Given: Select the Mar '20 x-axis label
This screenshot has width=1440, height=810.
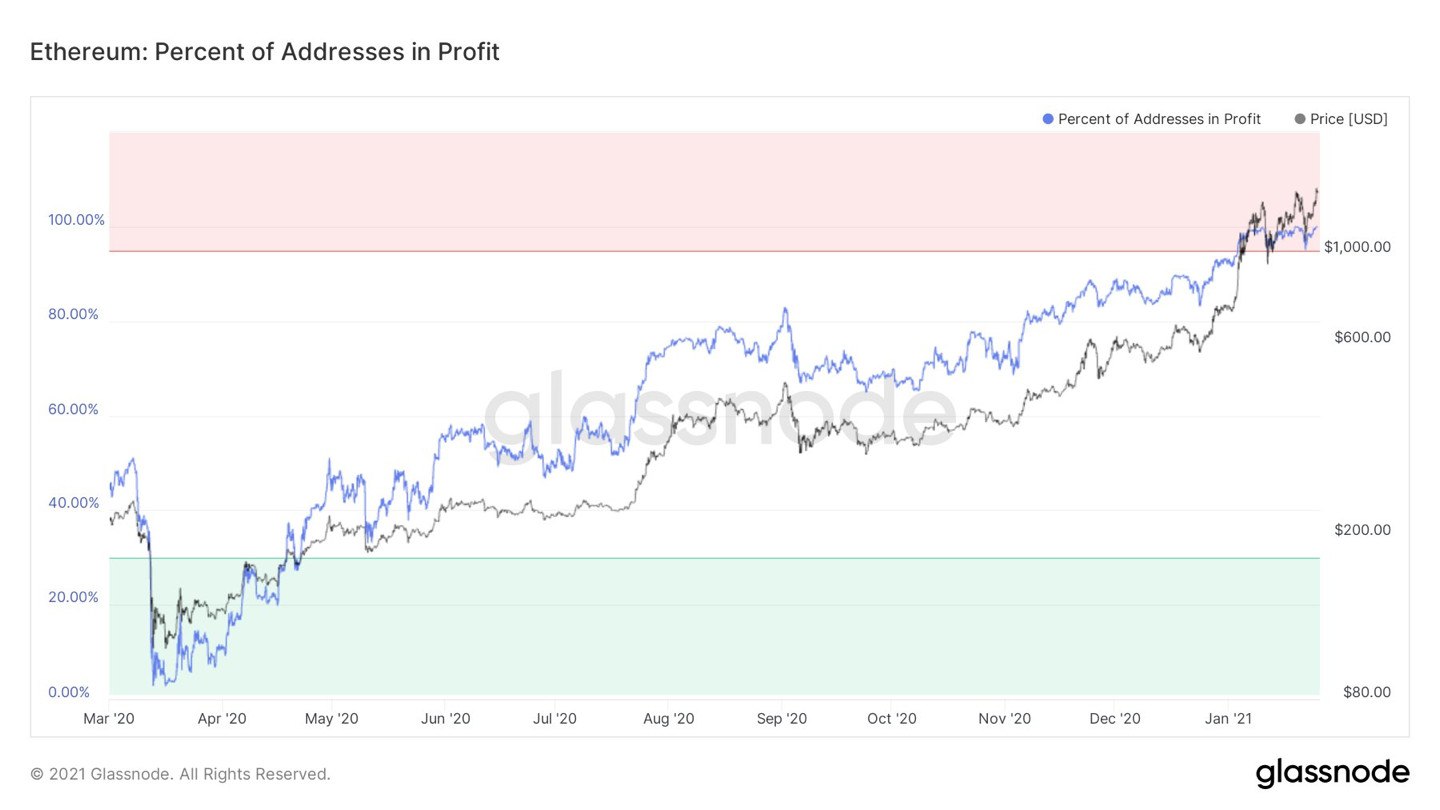Looking at the screenshot, I should (x=109, y=719).
